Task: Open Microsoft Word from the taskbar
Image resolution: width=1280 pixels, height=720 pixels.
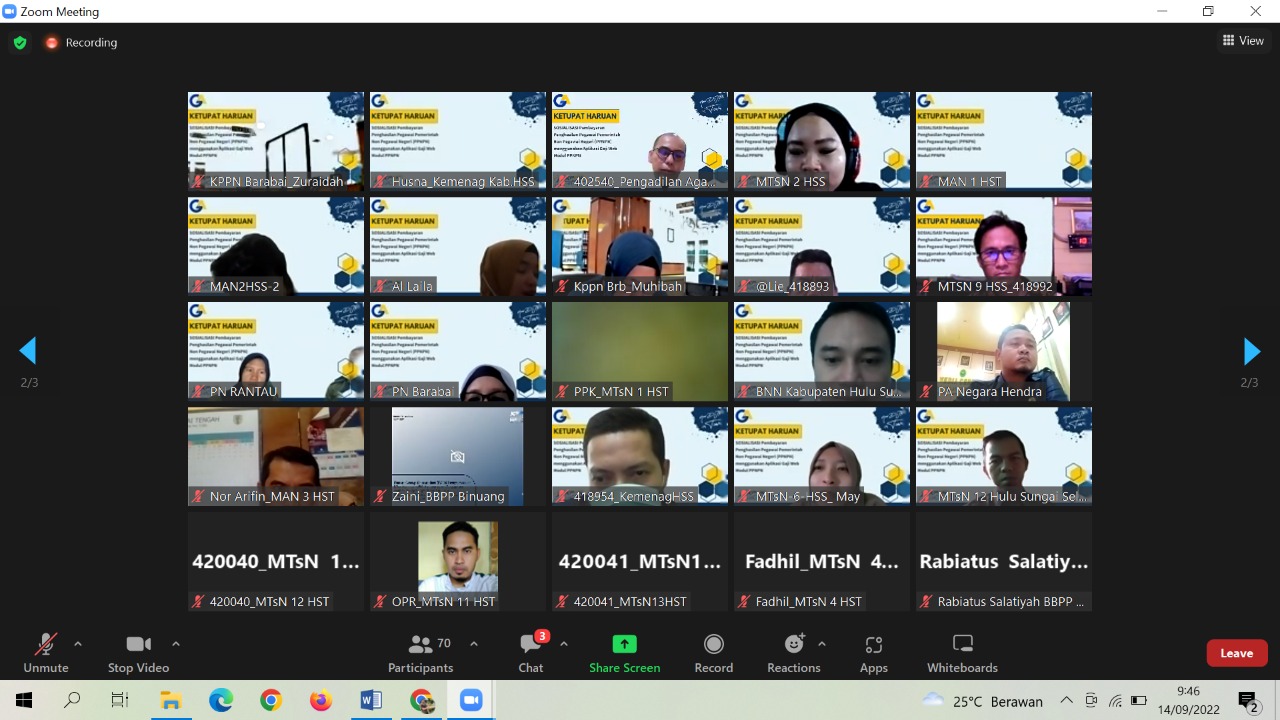Action: [x=370, y=700]
